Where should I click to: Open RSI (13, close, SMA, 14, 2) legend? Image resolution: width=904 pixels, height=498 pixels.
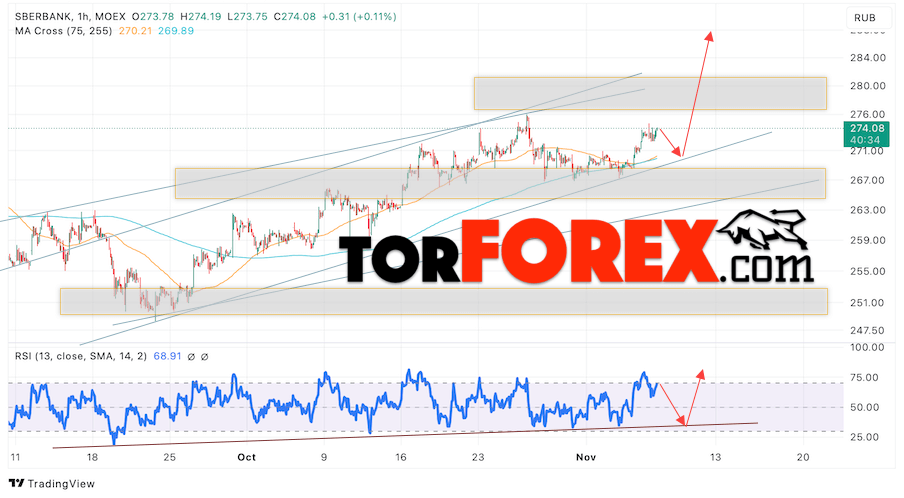[81, 356]
